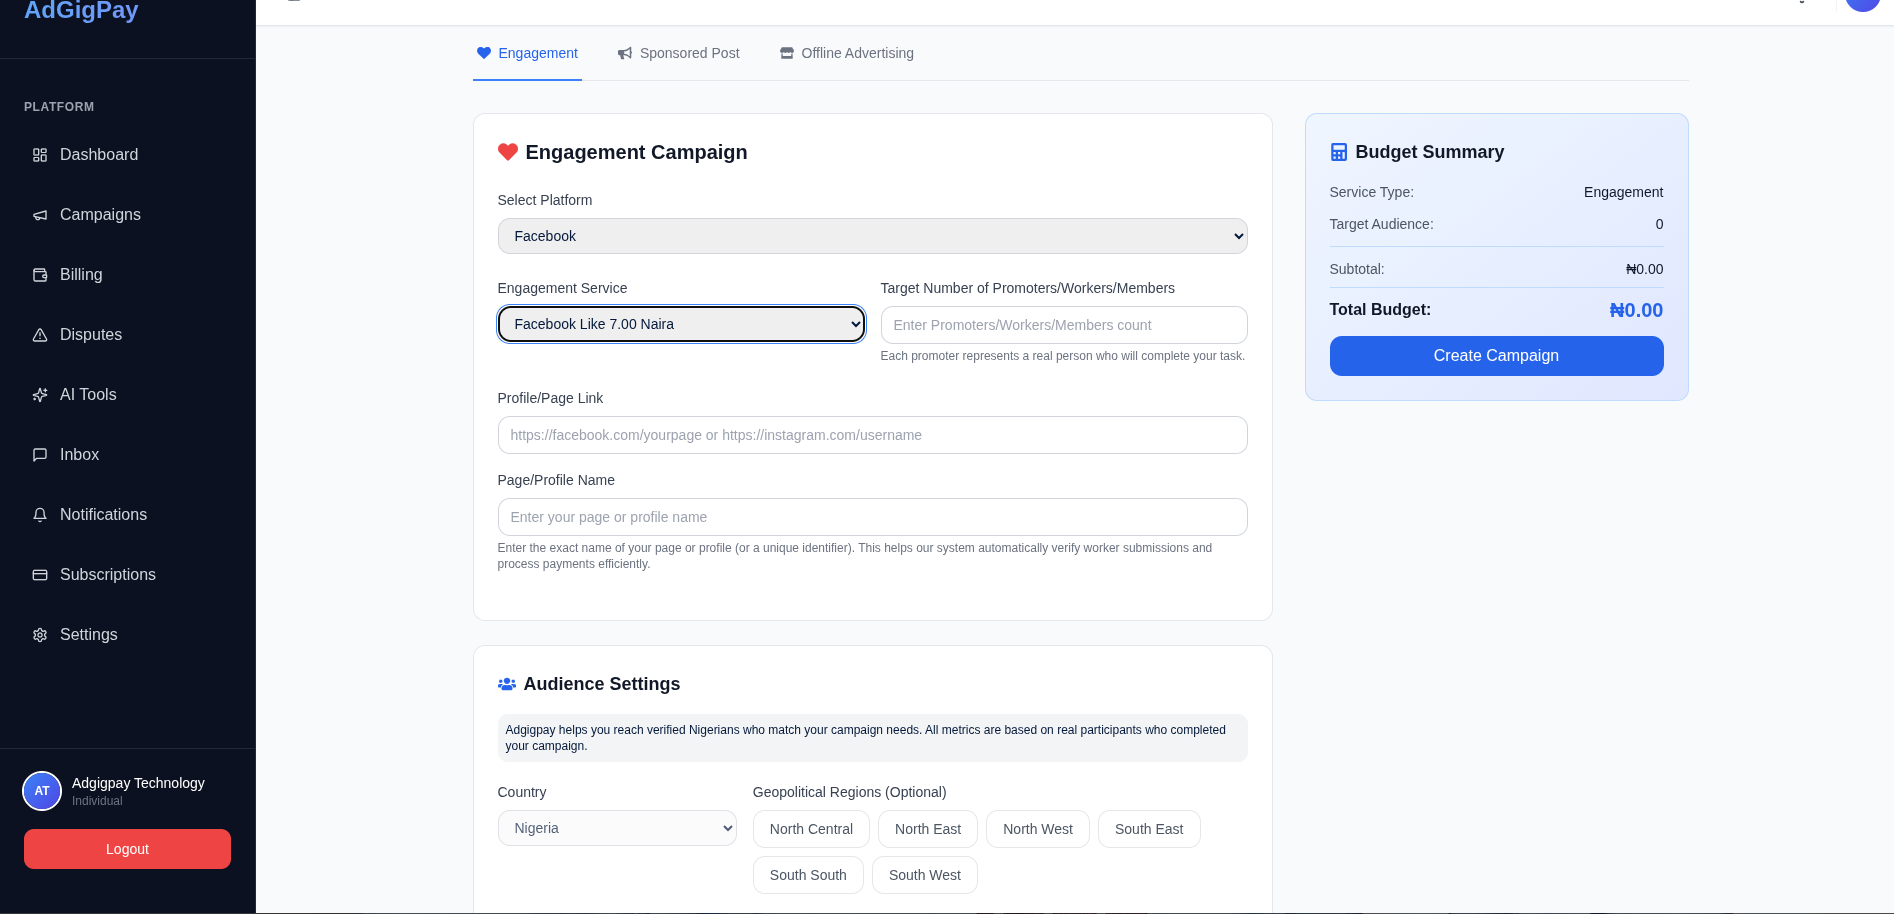Click the red heart icon beside Engagement Campaign
The image size is (1894, 914).
[x=508, y=152]
